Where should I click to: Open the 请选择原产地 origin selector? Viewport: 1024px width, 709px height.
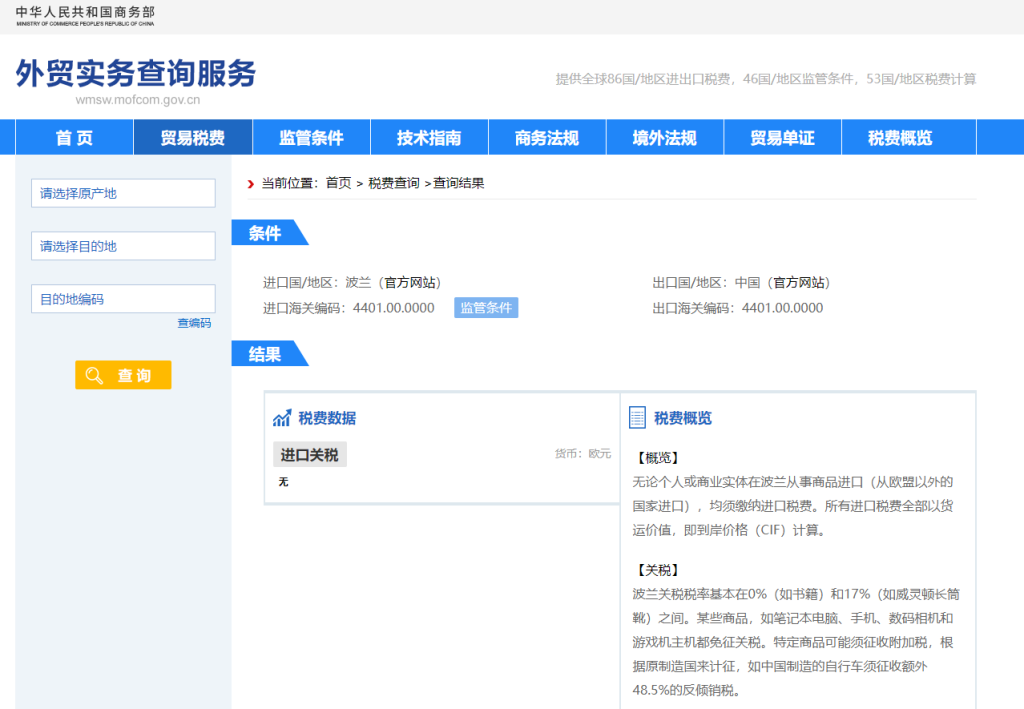[123, 193]
